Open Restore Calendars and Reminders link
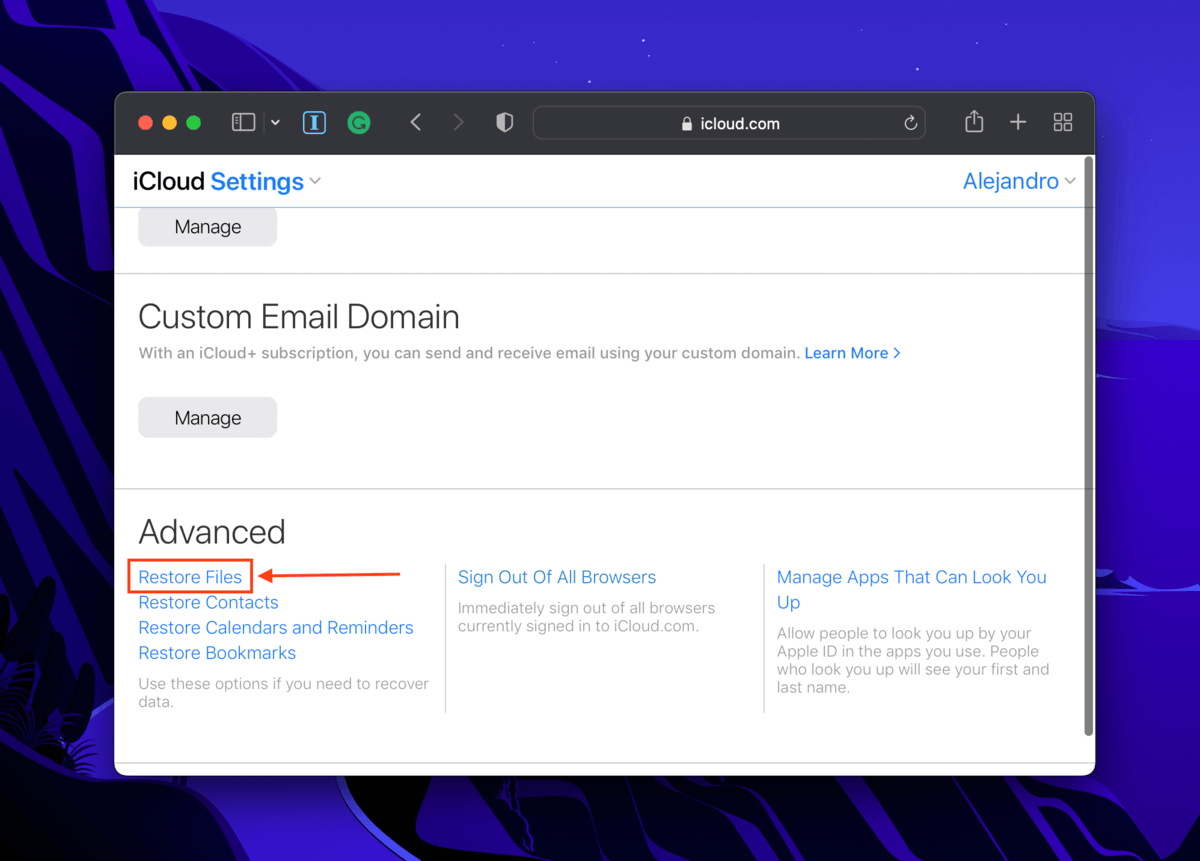The width and height of the screenshot is (1200, 861). point(276,627)
